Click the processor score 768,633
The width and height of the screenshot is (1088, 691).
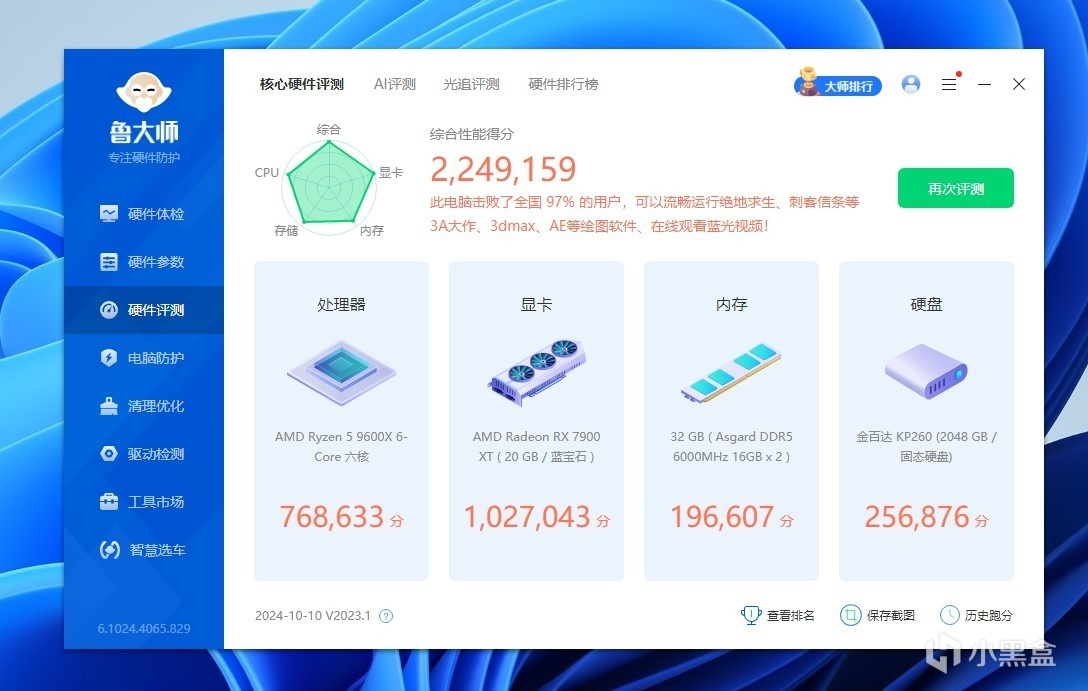pyautogui.click(x=332, y=517)
